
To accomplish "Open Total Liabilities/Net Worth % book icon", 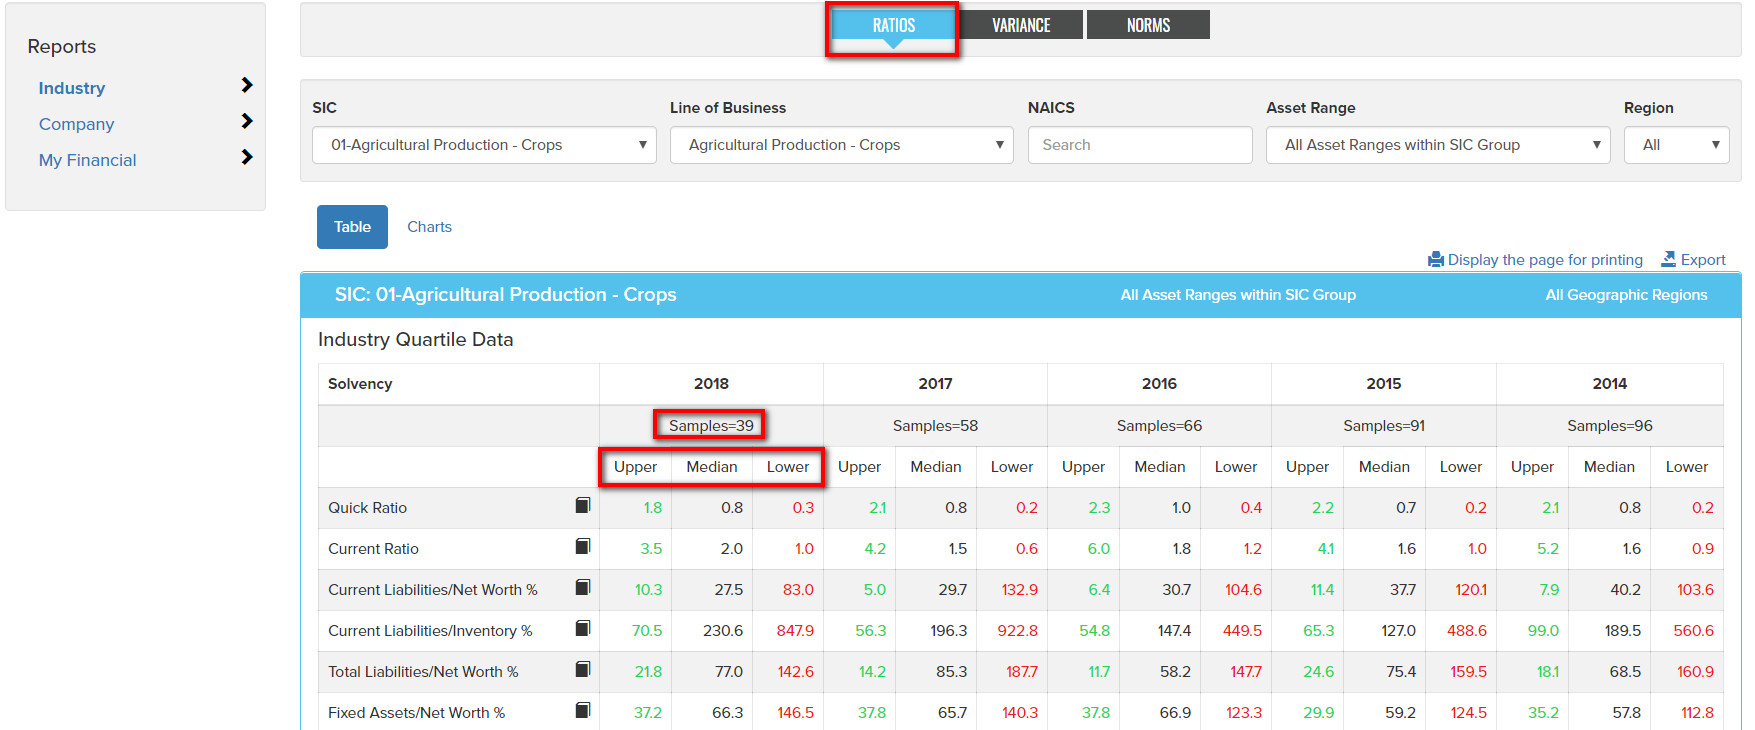I will (x=583, y=670).
